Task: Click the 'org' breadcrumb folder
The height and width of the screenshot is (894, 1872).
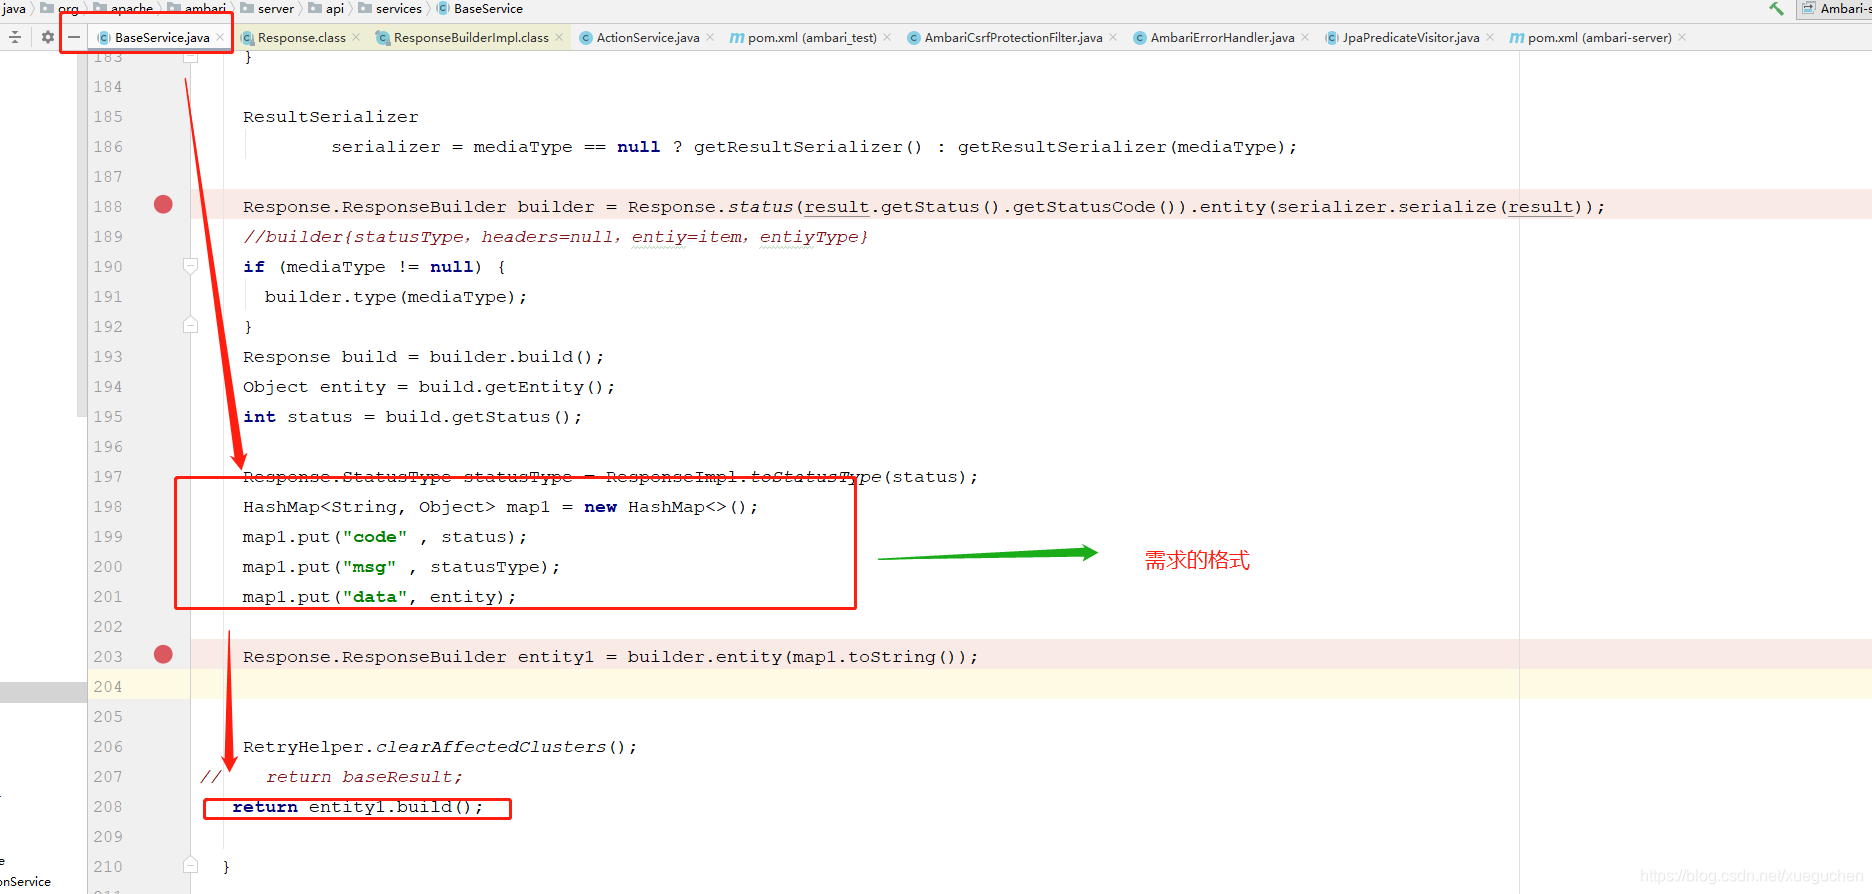Action: (x=60, y=8)
